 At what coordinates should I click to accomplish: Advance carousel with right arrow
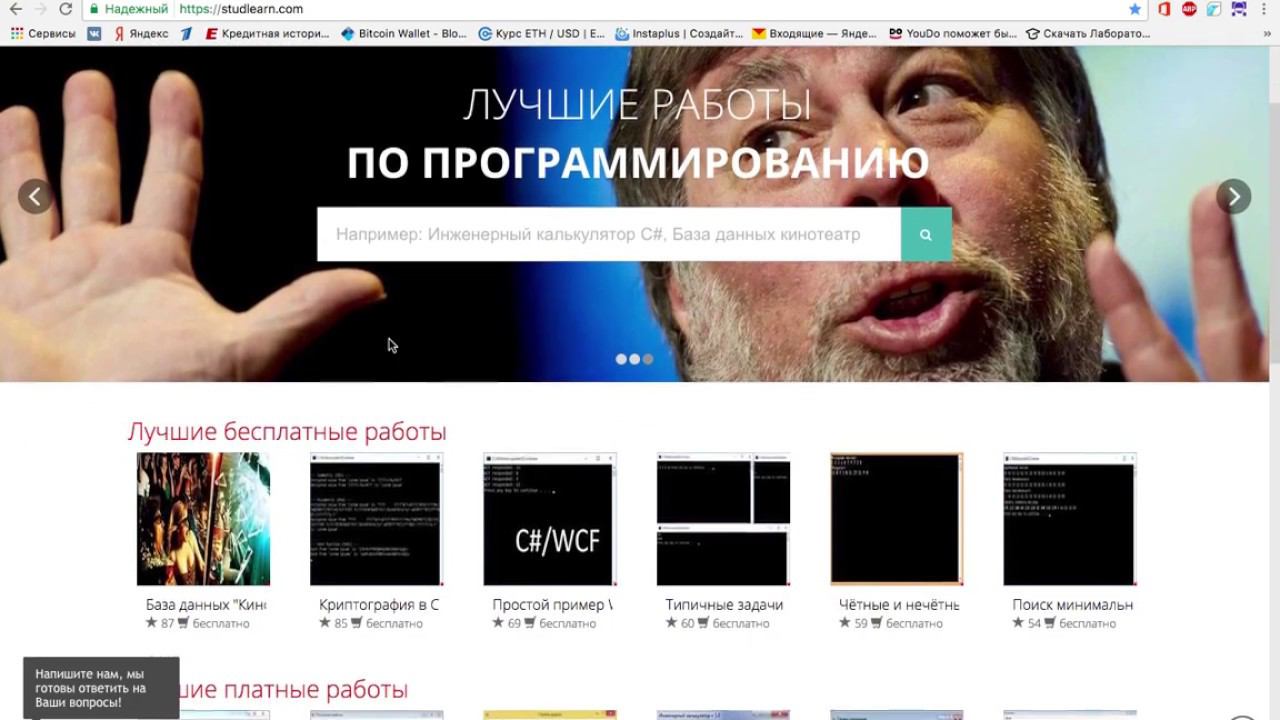click(1233, 196)
